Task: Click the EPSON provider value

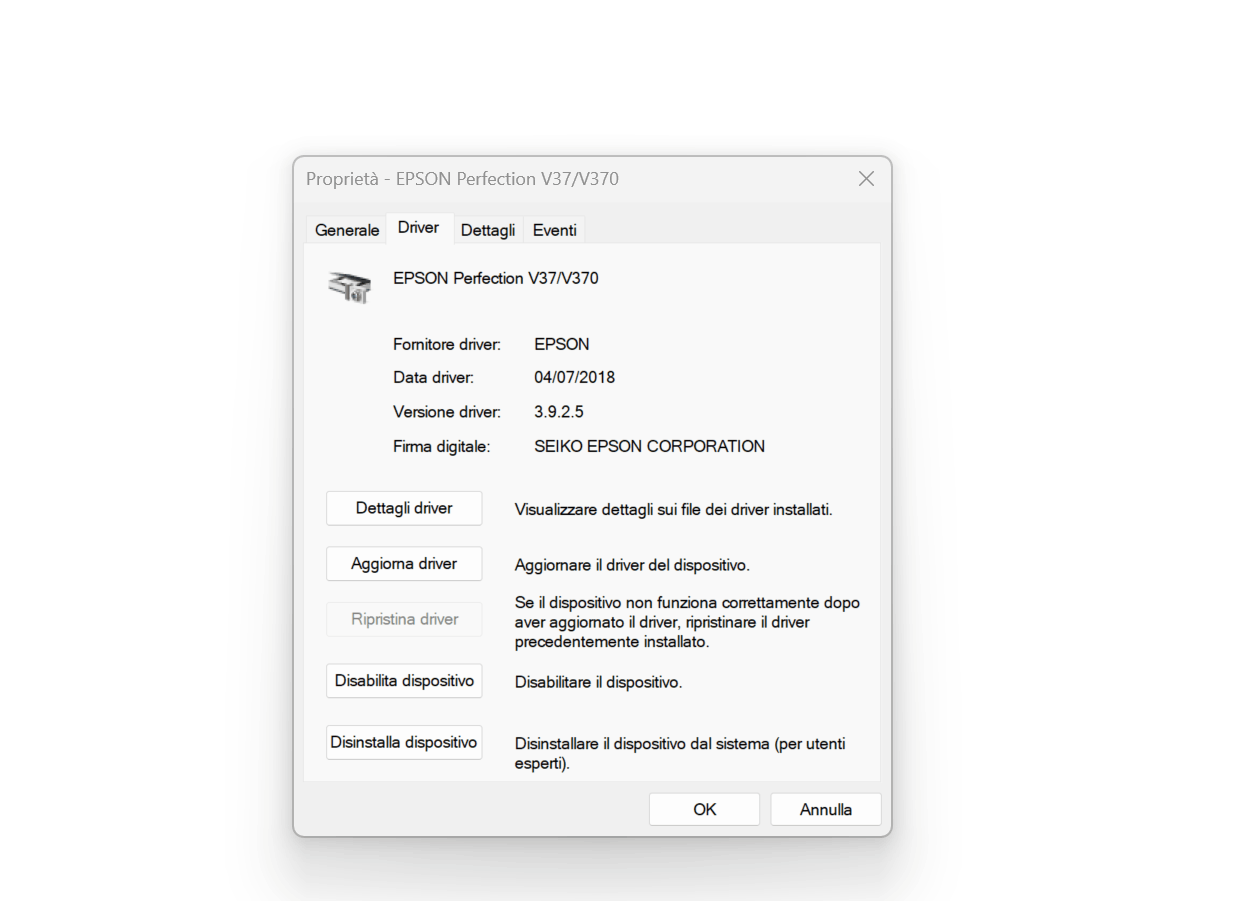Action: (x=562, y=344)
